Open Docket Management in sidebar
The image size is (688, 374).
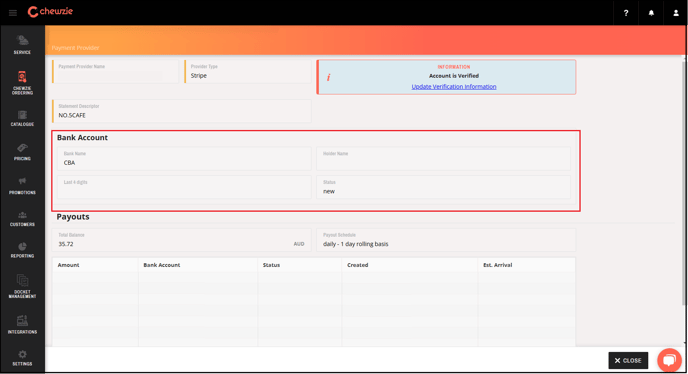pyautogui.click(x=22, y=286)
